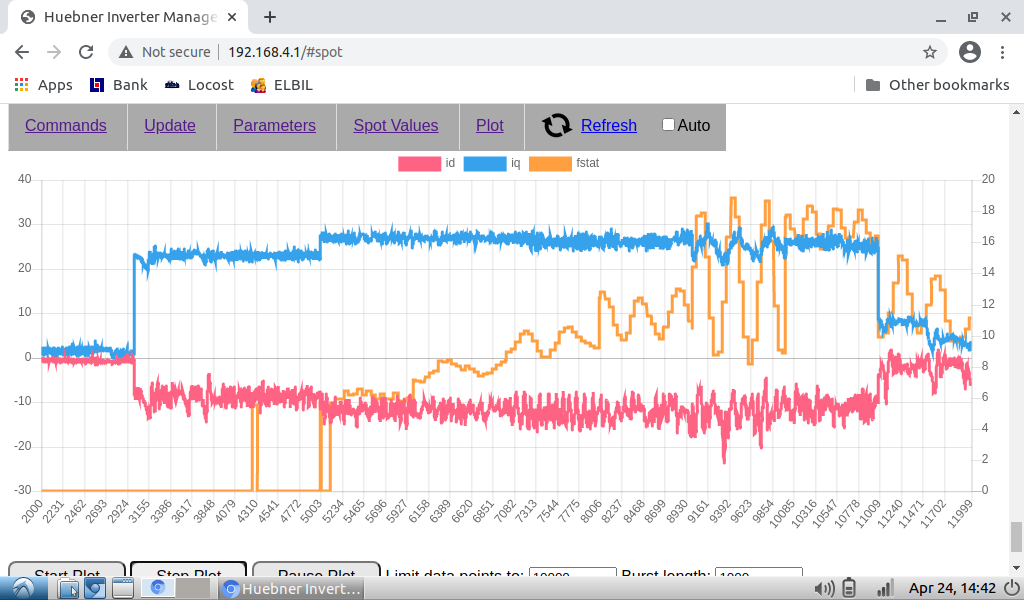Bookmark this page with the star icon
The height and width of the screenshot is (600, 1024).
click(929, 52)
